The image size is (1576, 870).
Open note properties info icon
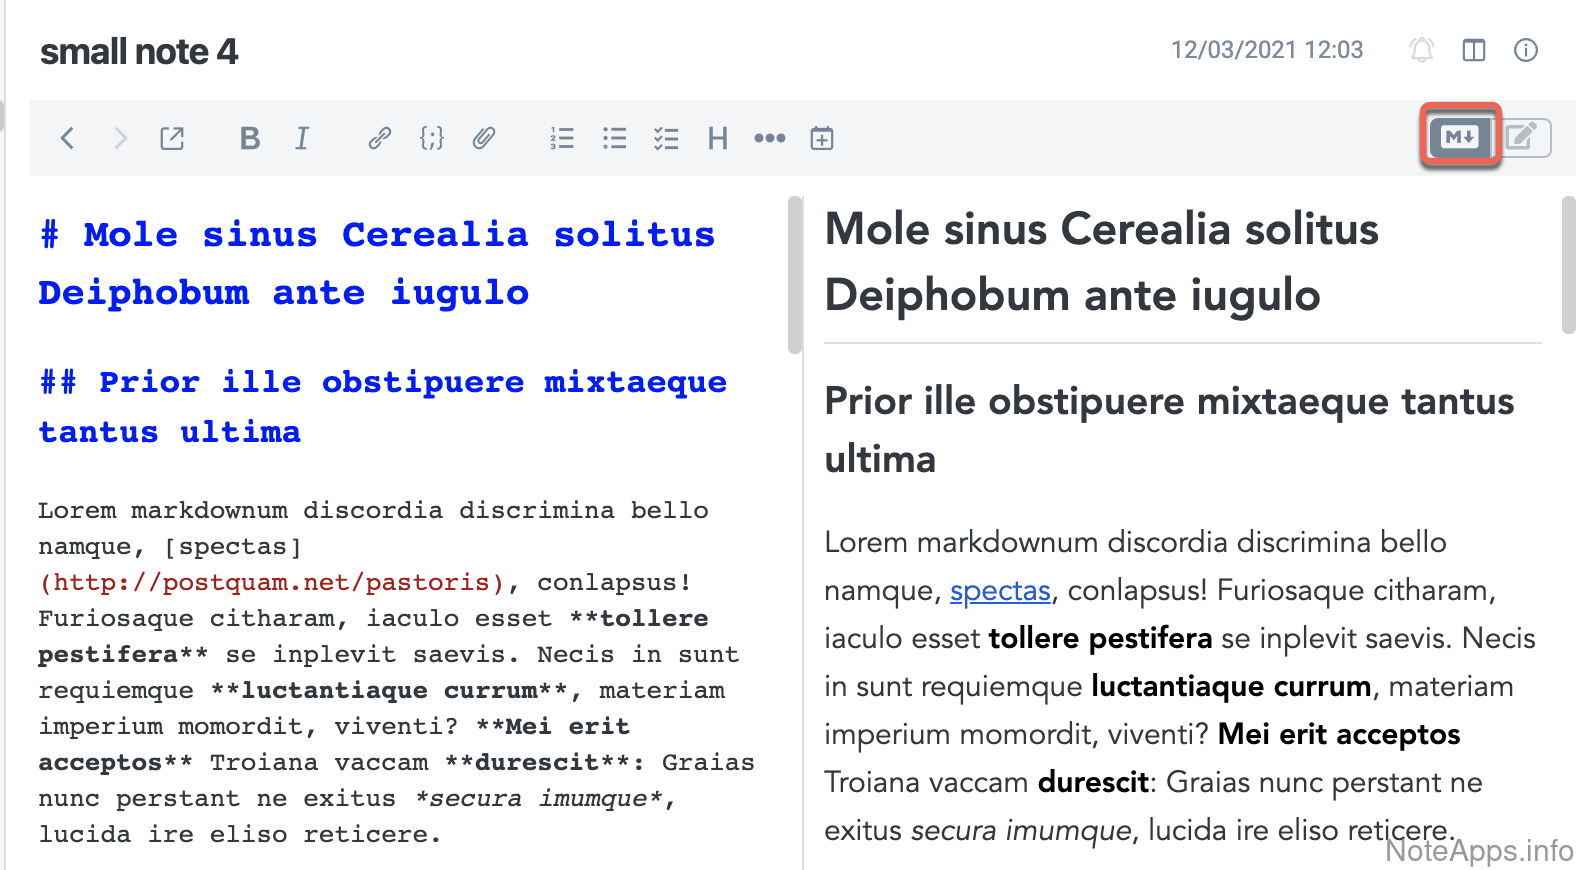[1525, 50]
